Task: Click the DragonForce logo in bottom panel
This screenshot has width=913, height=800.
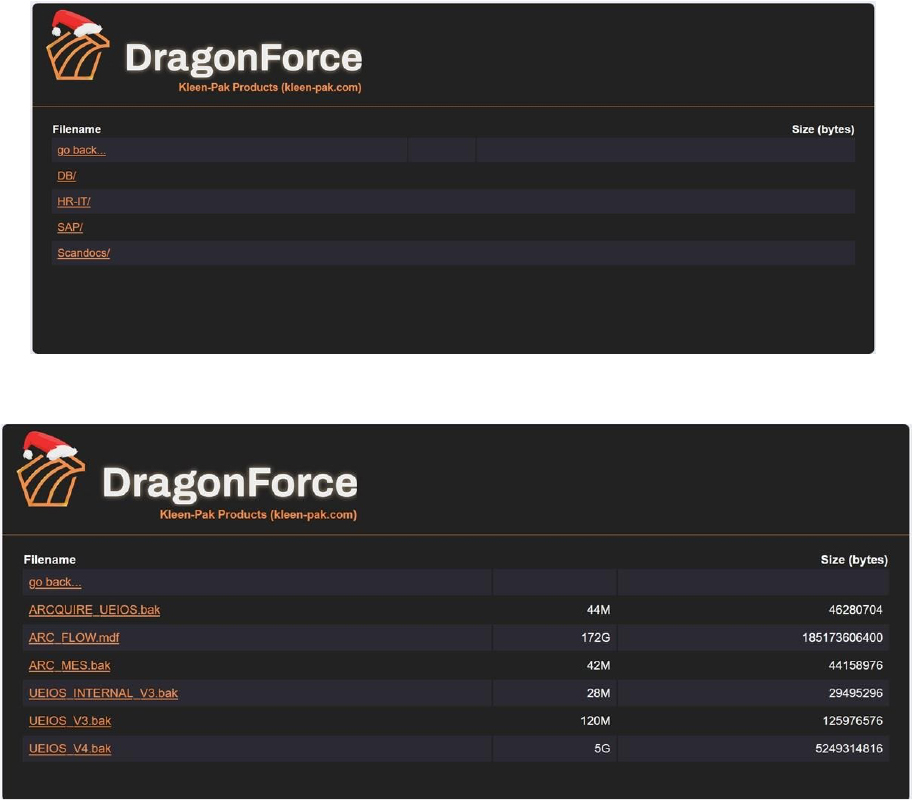Action: click(x=51, y=469)
